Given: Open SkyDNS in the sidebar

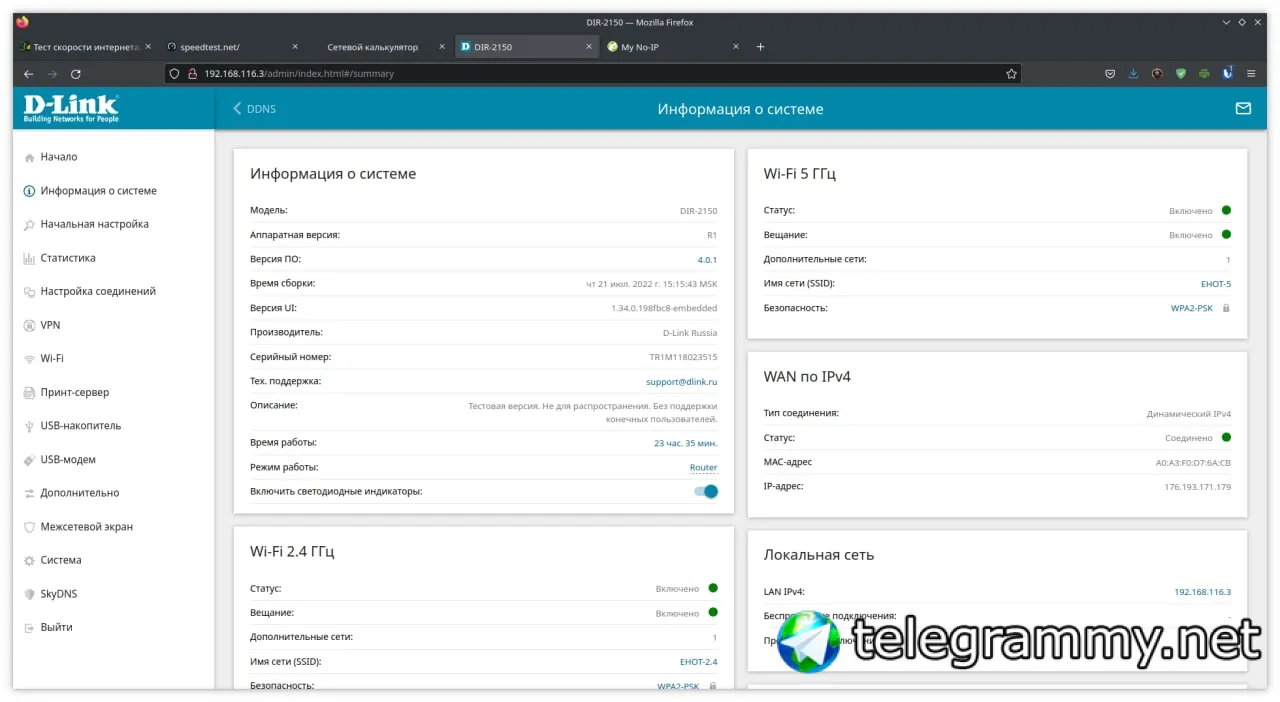Looking at the screenshot, I should (x=58, y=594).
